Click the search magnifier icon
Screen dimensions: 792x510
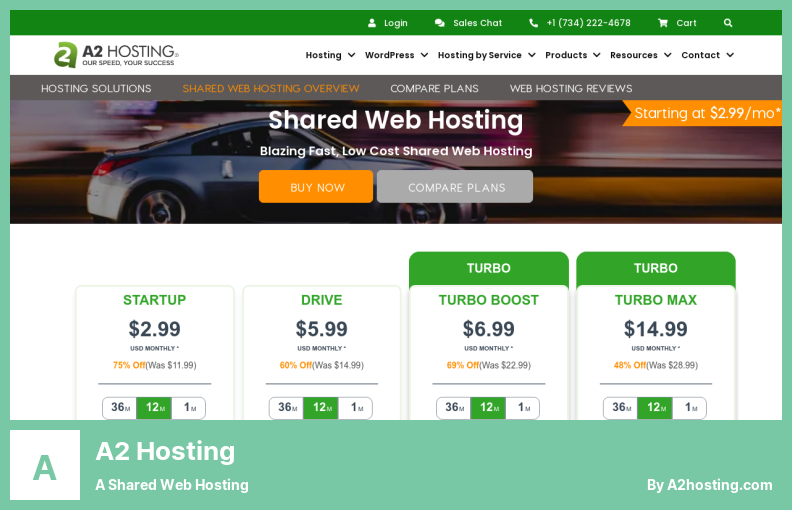point(728,23)
